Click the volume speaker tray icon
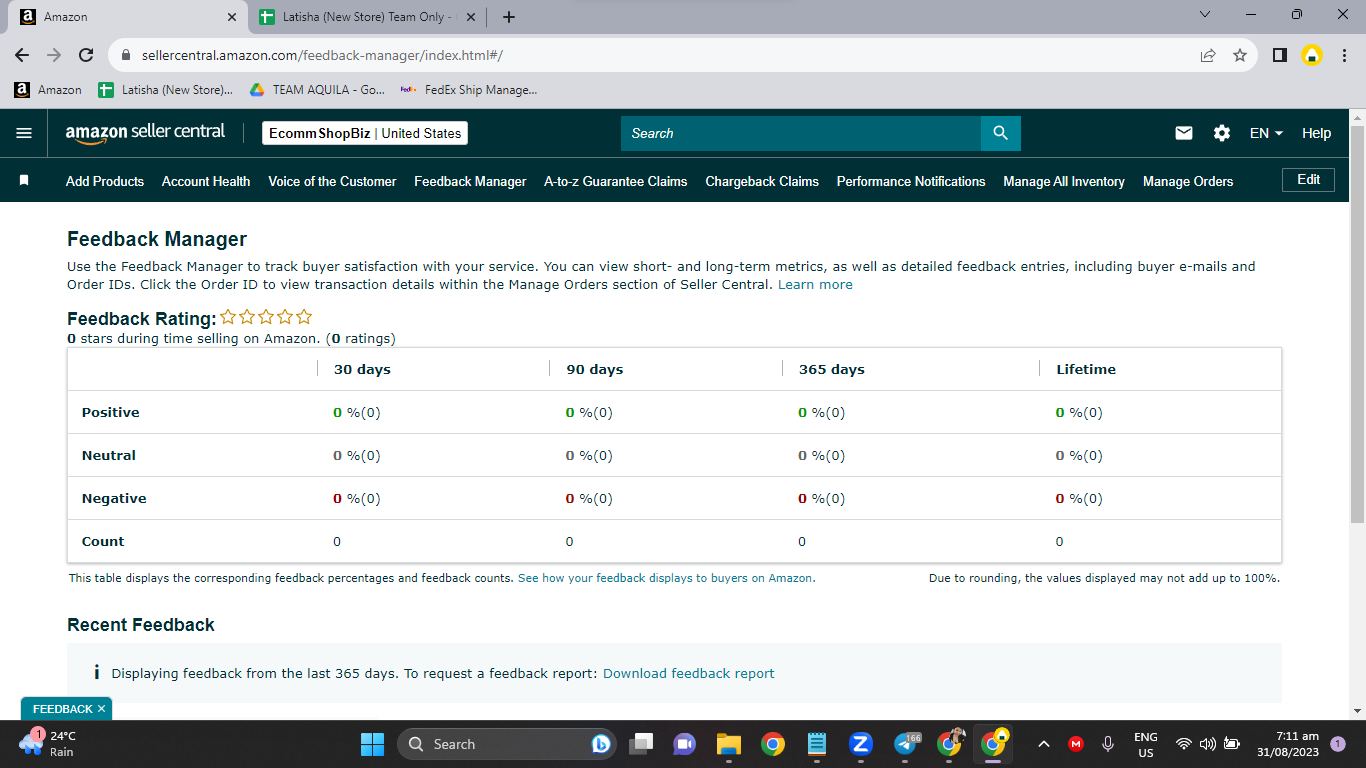 (1207, 744)
